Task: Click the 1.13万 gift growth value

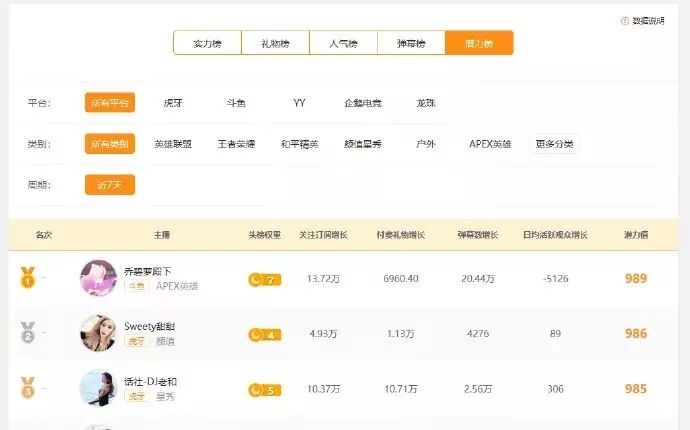Action: tap(401, 334)
